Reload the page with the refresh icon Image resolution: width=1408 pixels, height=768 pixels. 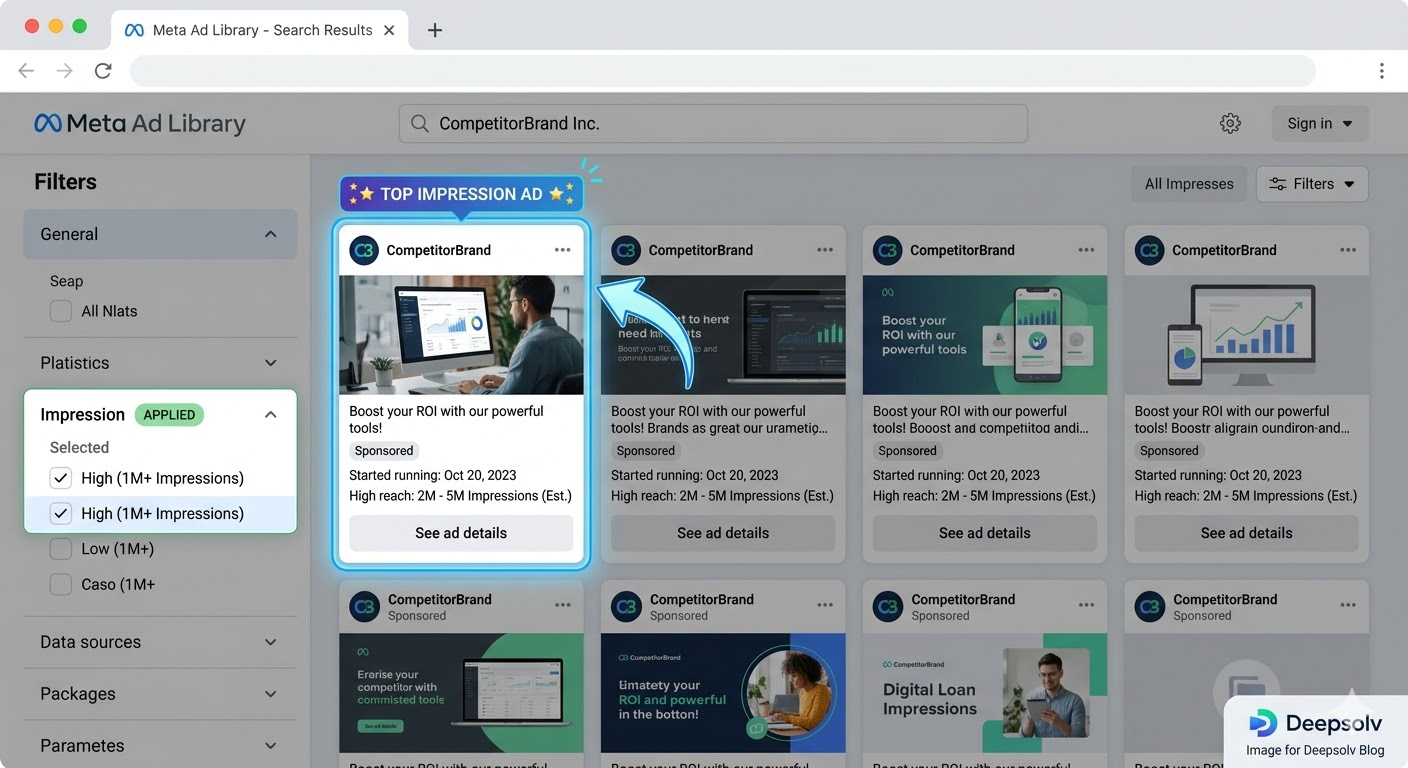103,70
